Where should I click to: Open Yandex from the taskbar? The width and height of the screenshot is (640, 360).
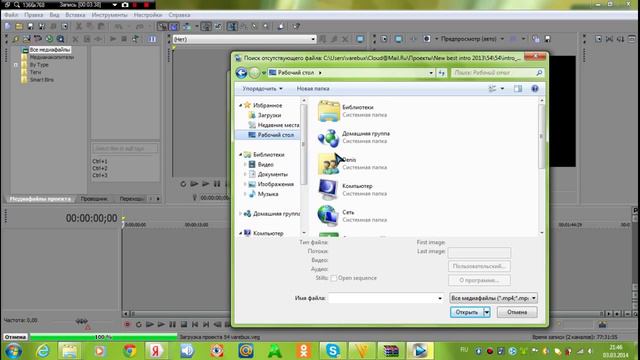coord(156,351)
